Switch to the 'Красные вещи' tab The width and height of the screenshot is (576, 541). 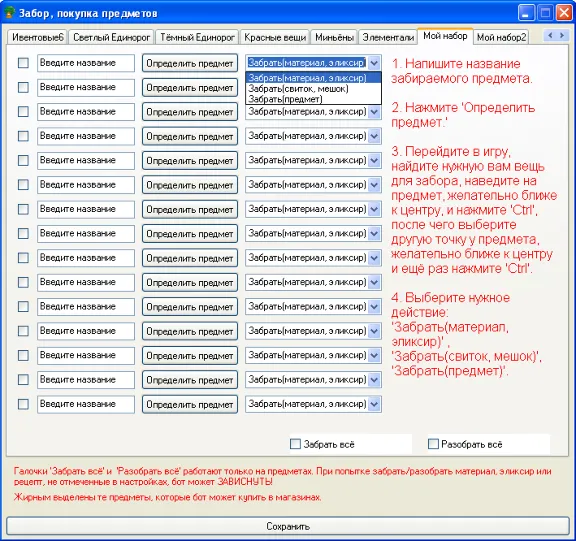click(x=275, y=37)
